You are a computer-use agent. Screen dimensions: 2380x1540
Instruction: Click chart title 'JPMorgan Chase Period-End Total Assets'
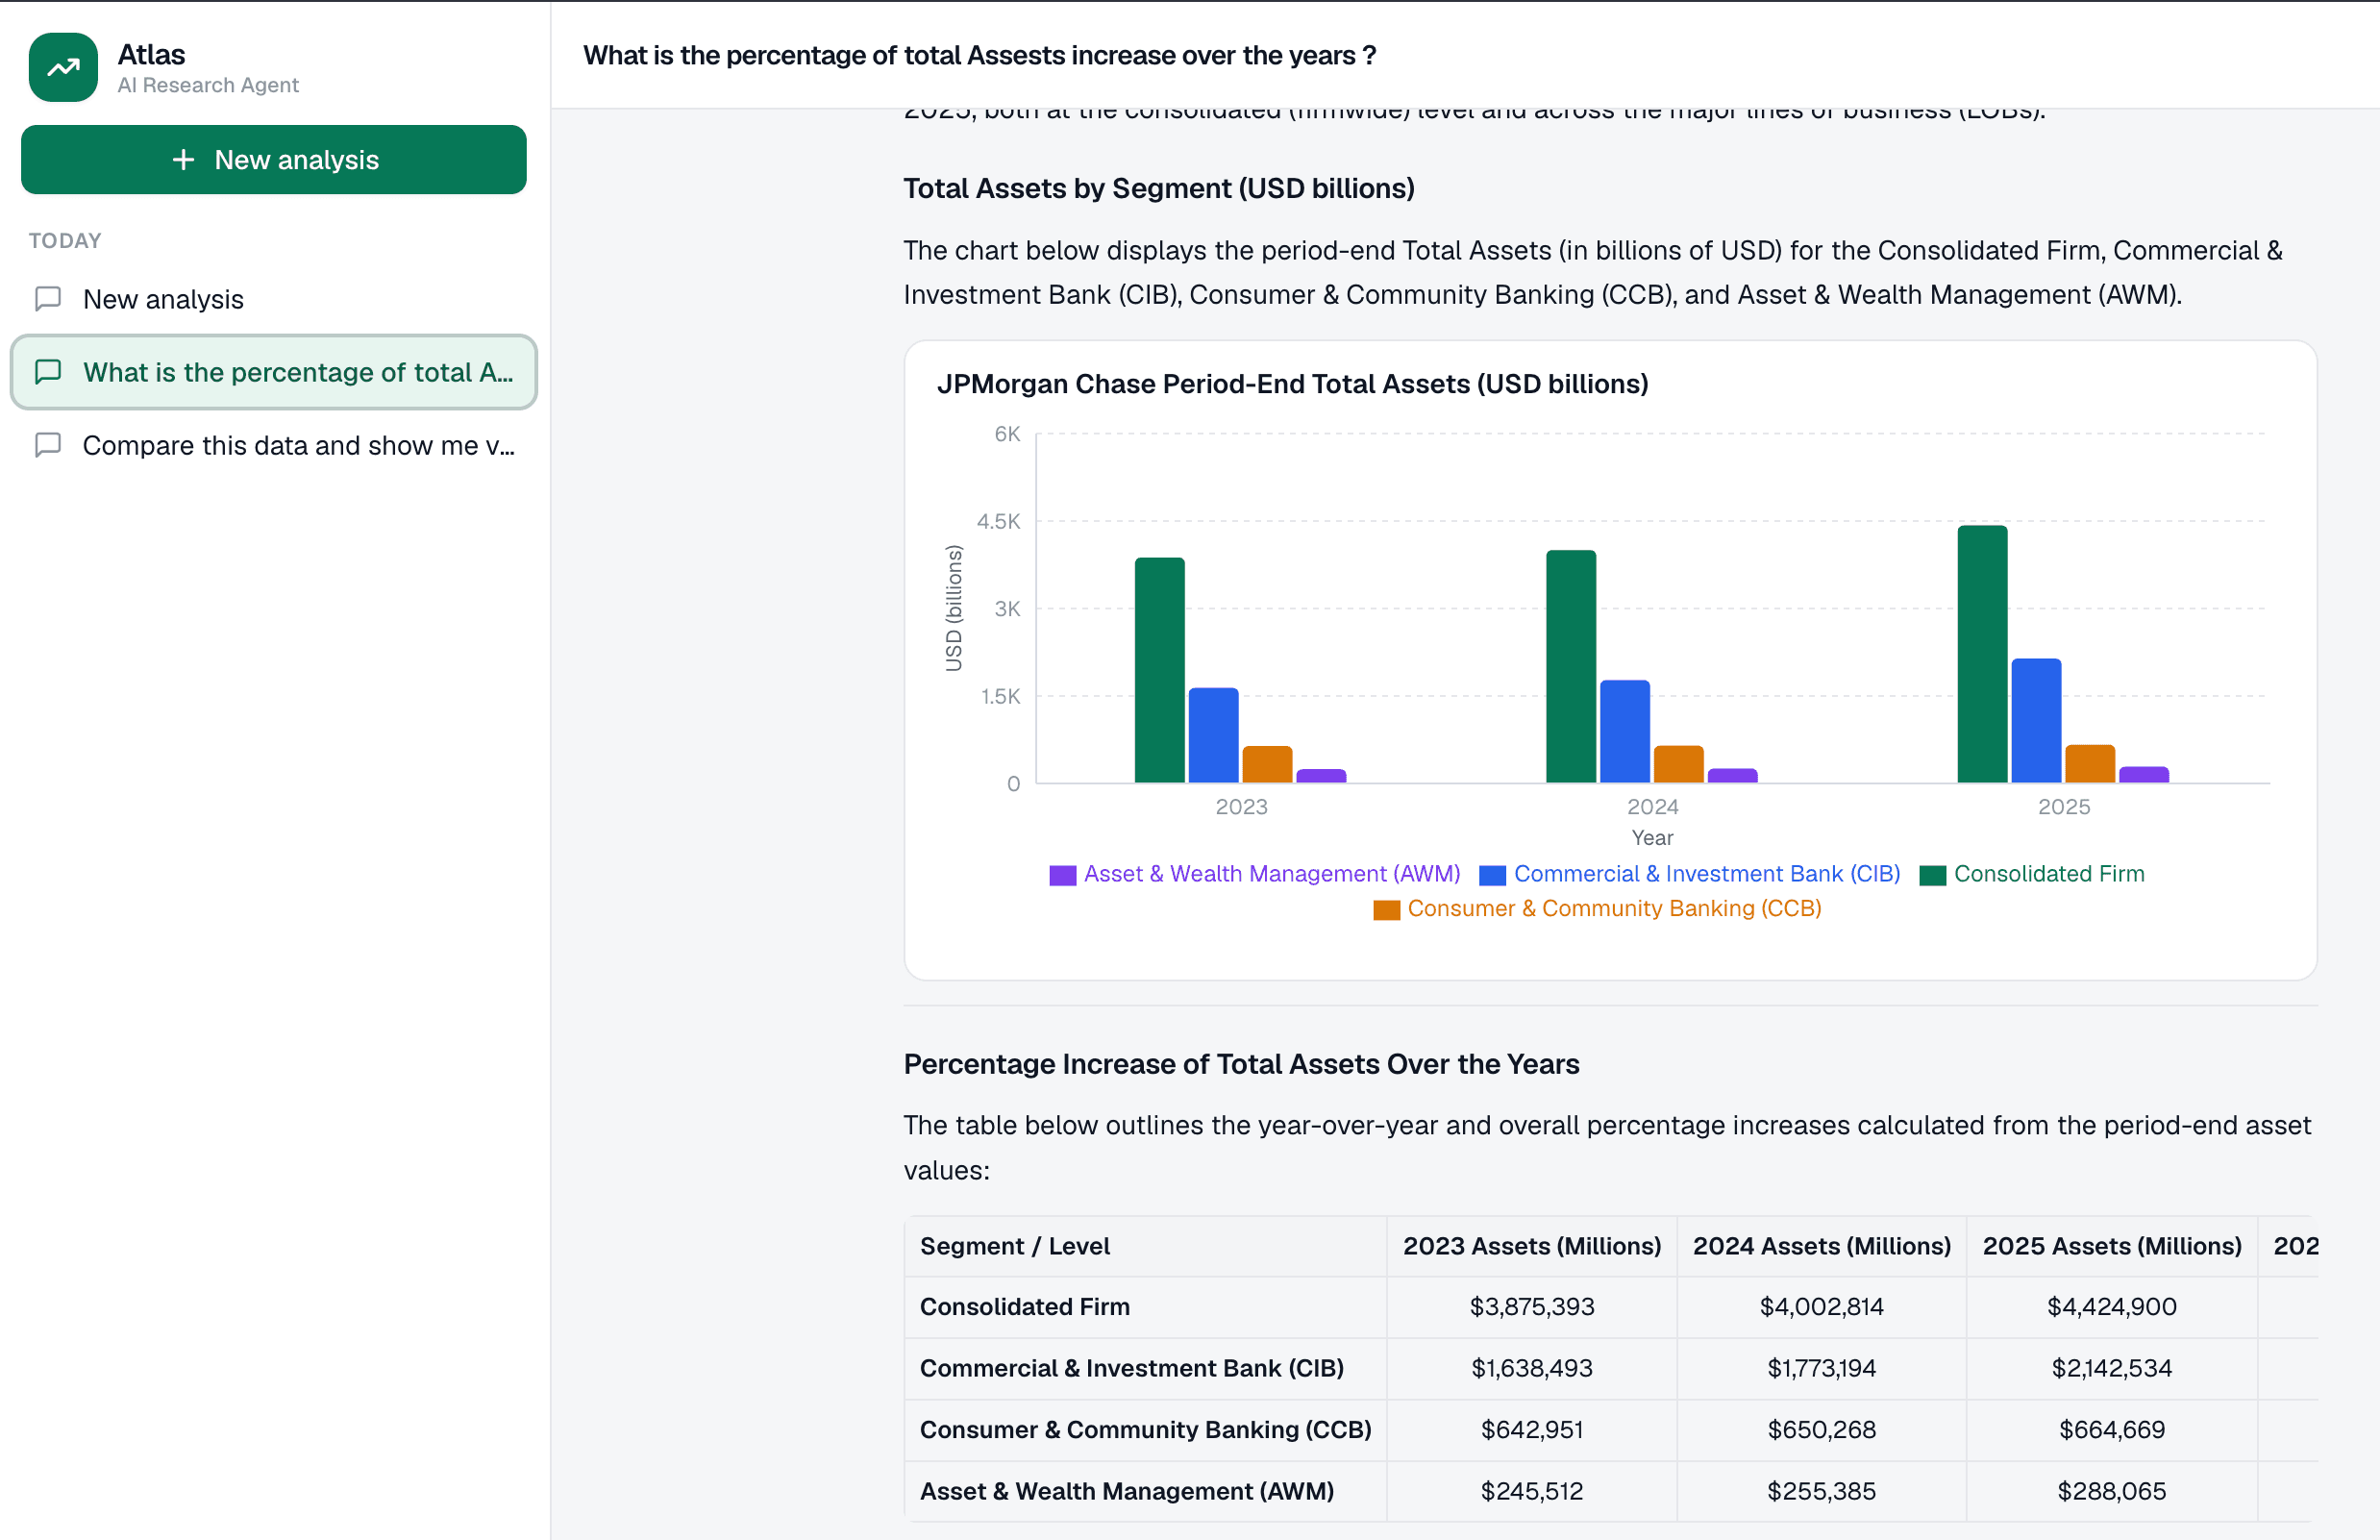point(1292,384)
